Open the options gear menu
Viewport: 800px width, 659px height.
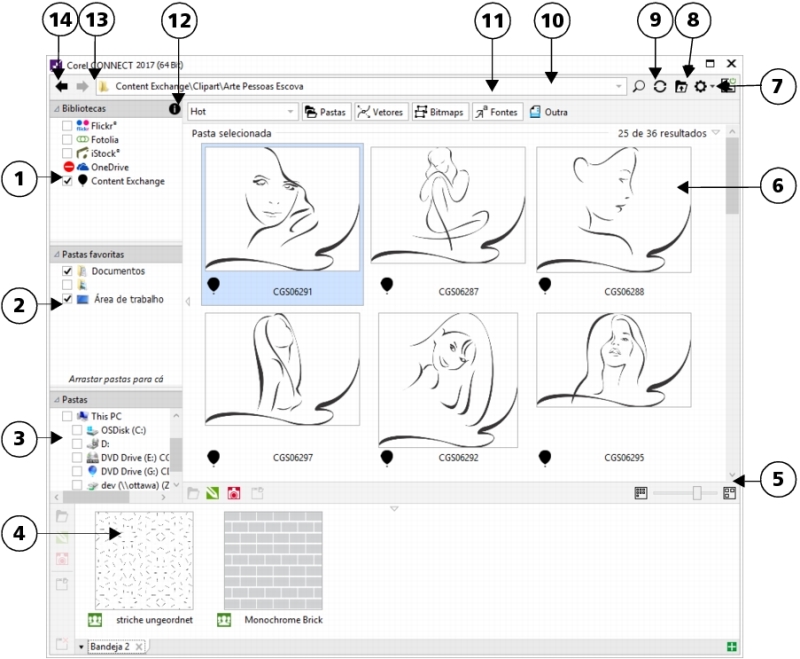701,87
